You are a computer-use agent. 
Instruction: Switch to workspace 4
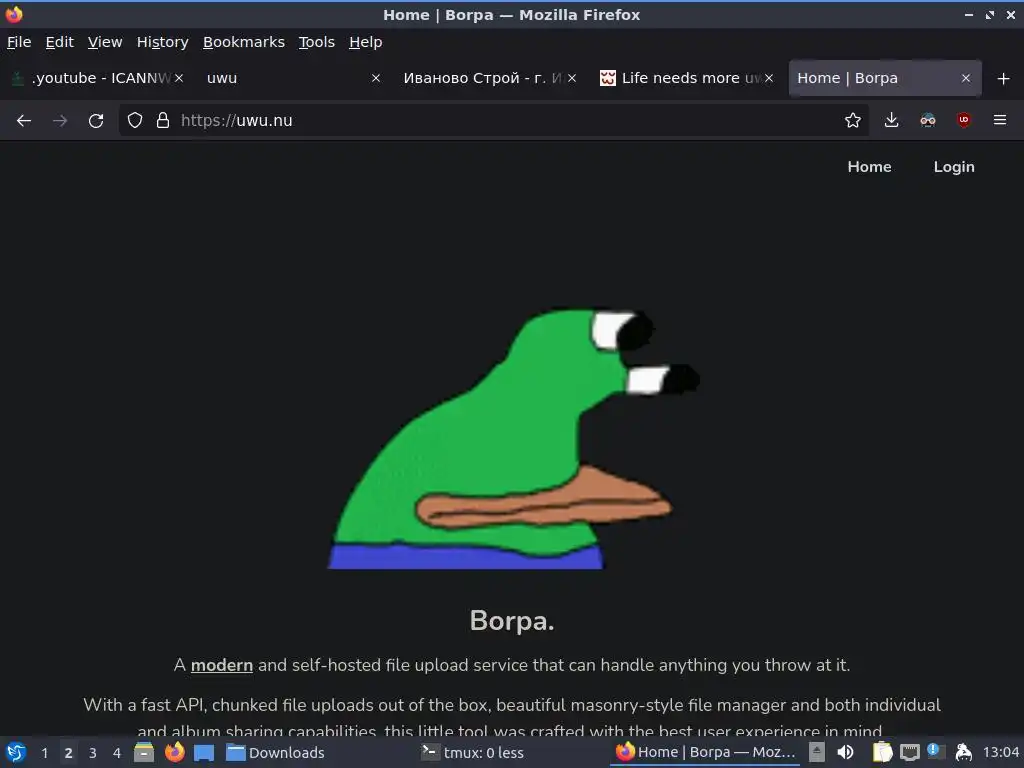coord(117,753)
